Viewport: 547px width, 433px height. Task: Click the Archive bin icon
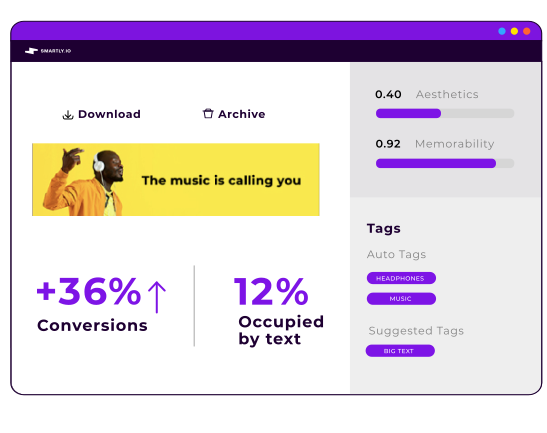pos(208,113)
